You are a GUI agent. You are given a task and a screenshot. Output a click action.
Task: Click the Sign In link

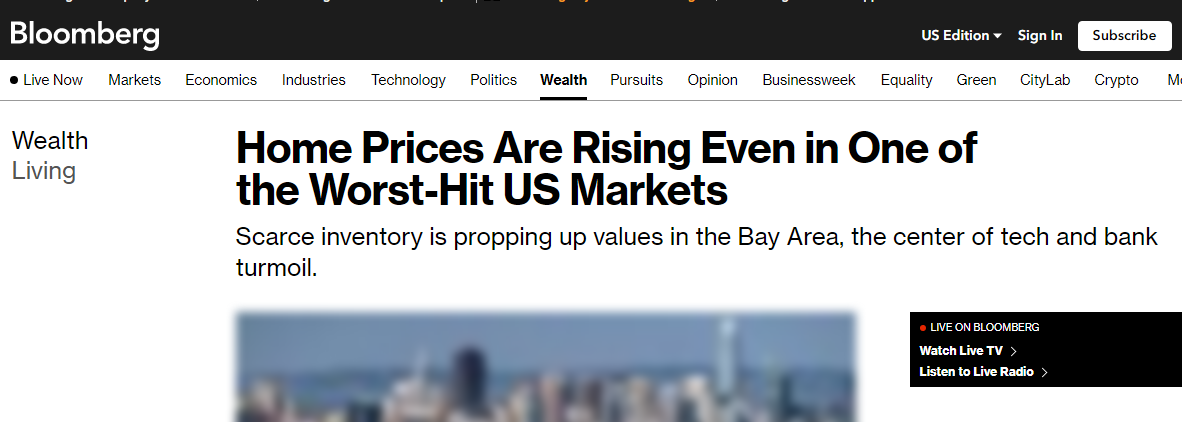(x=1040, y=36)
